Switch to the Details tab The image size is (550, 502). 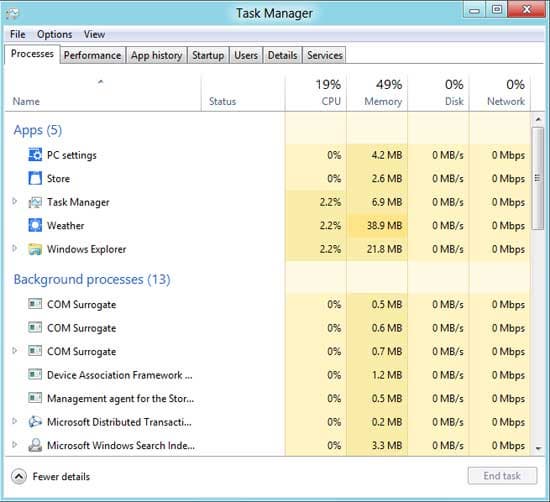282,55
